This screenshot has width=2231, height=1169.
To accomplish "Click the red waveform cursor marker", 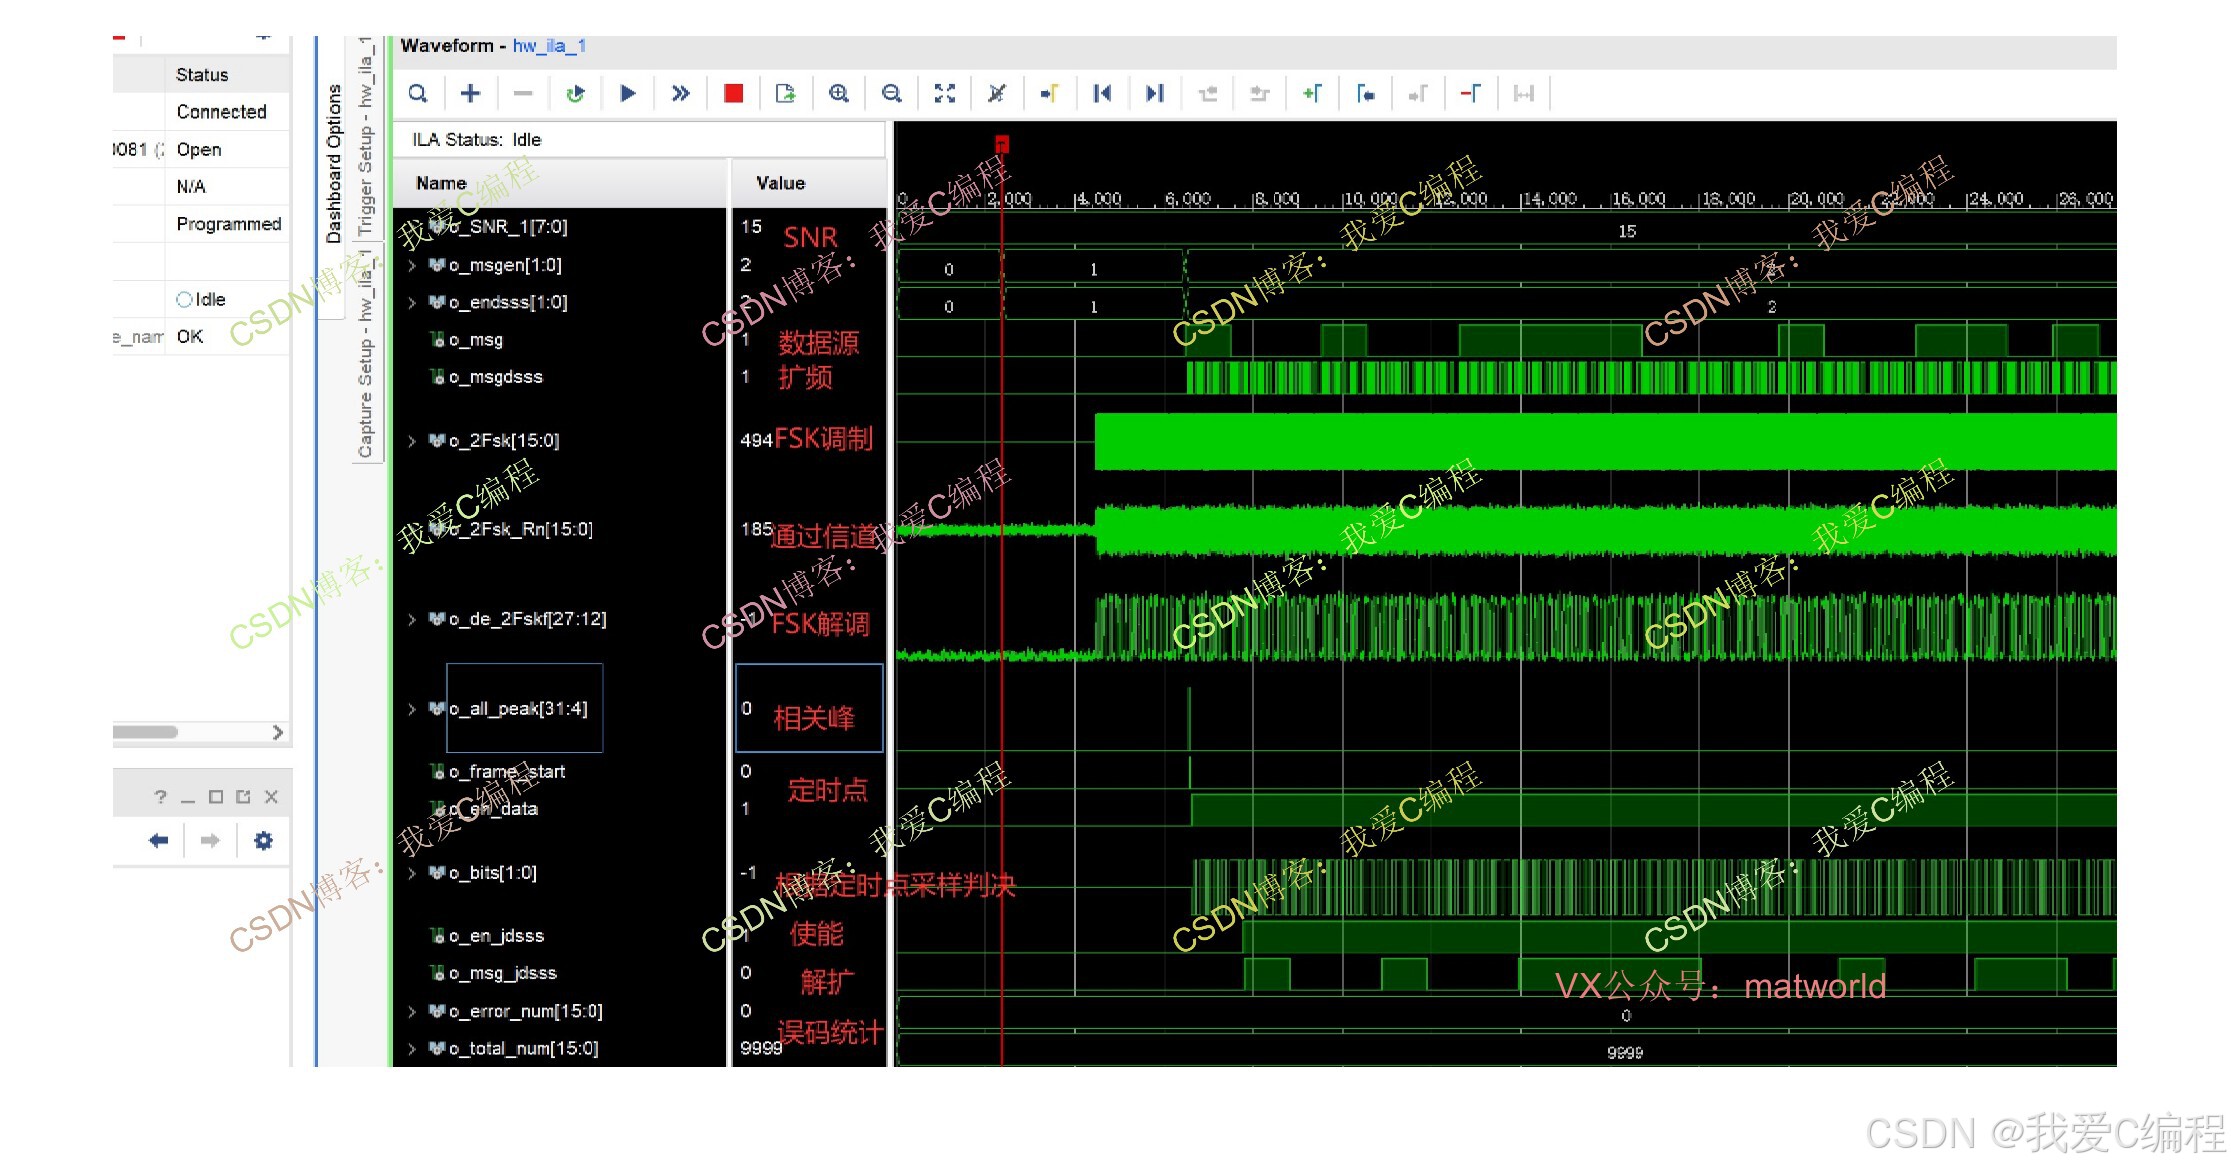I will click(x=1002, y=144).
